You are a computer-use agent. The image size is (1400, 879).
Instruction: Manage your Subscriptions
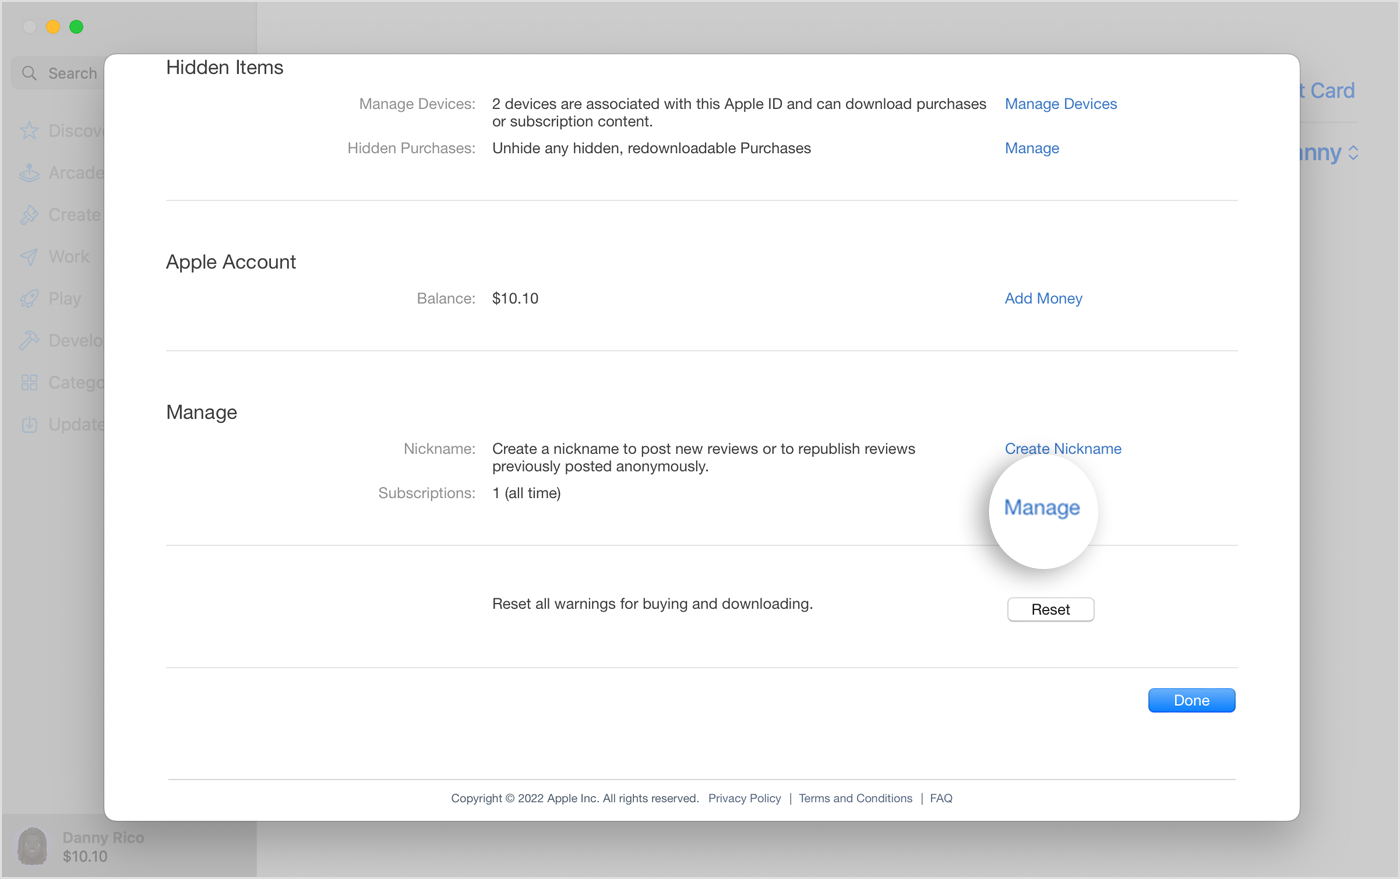(x=1042, y=508)
